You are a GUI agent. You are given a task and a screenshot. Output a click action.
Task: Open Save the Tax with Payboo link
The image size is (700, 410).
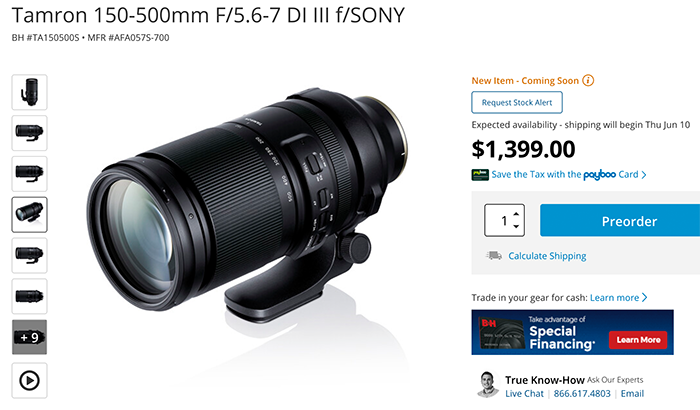point(569,175)
